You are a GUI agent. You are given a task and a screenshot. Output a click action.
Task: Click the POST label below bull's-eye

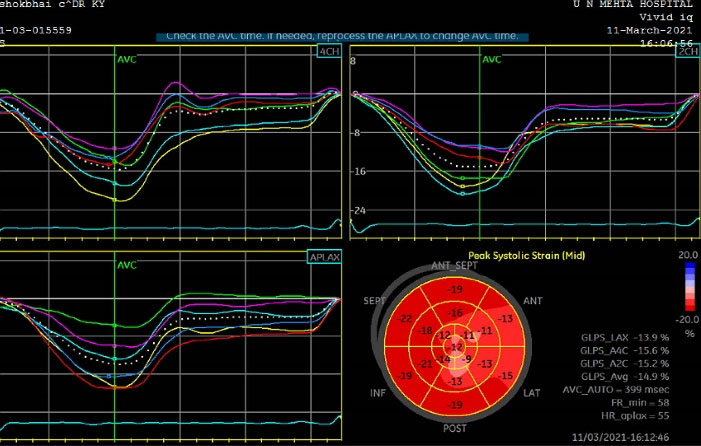(x=457, y=427)
